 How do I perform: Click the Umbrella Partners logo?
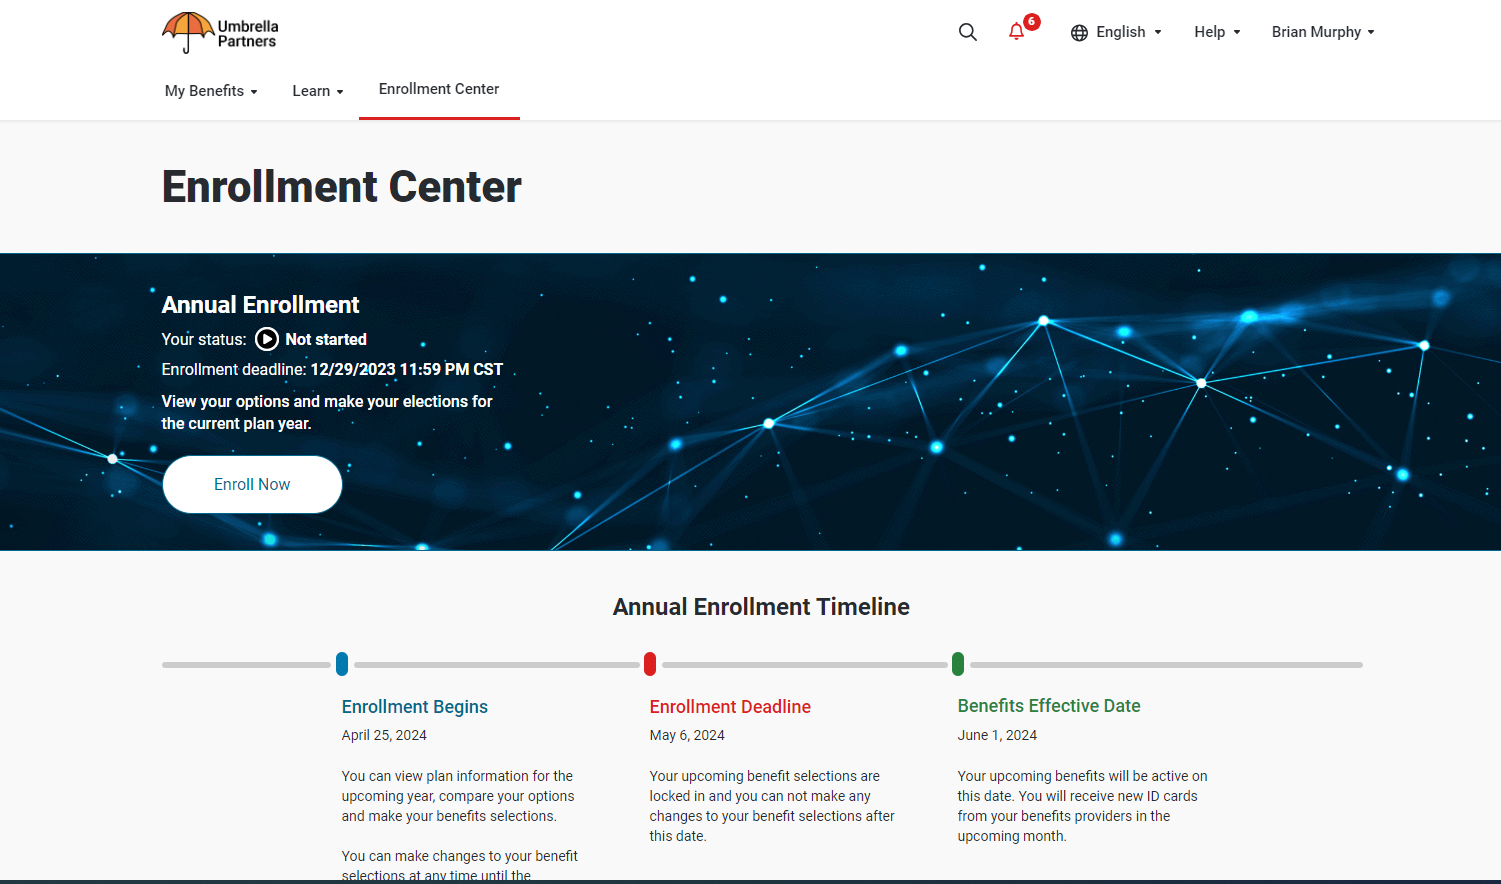(x=219, y=31)
